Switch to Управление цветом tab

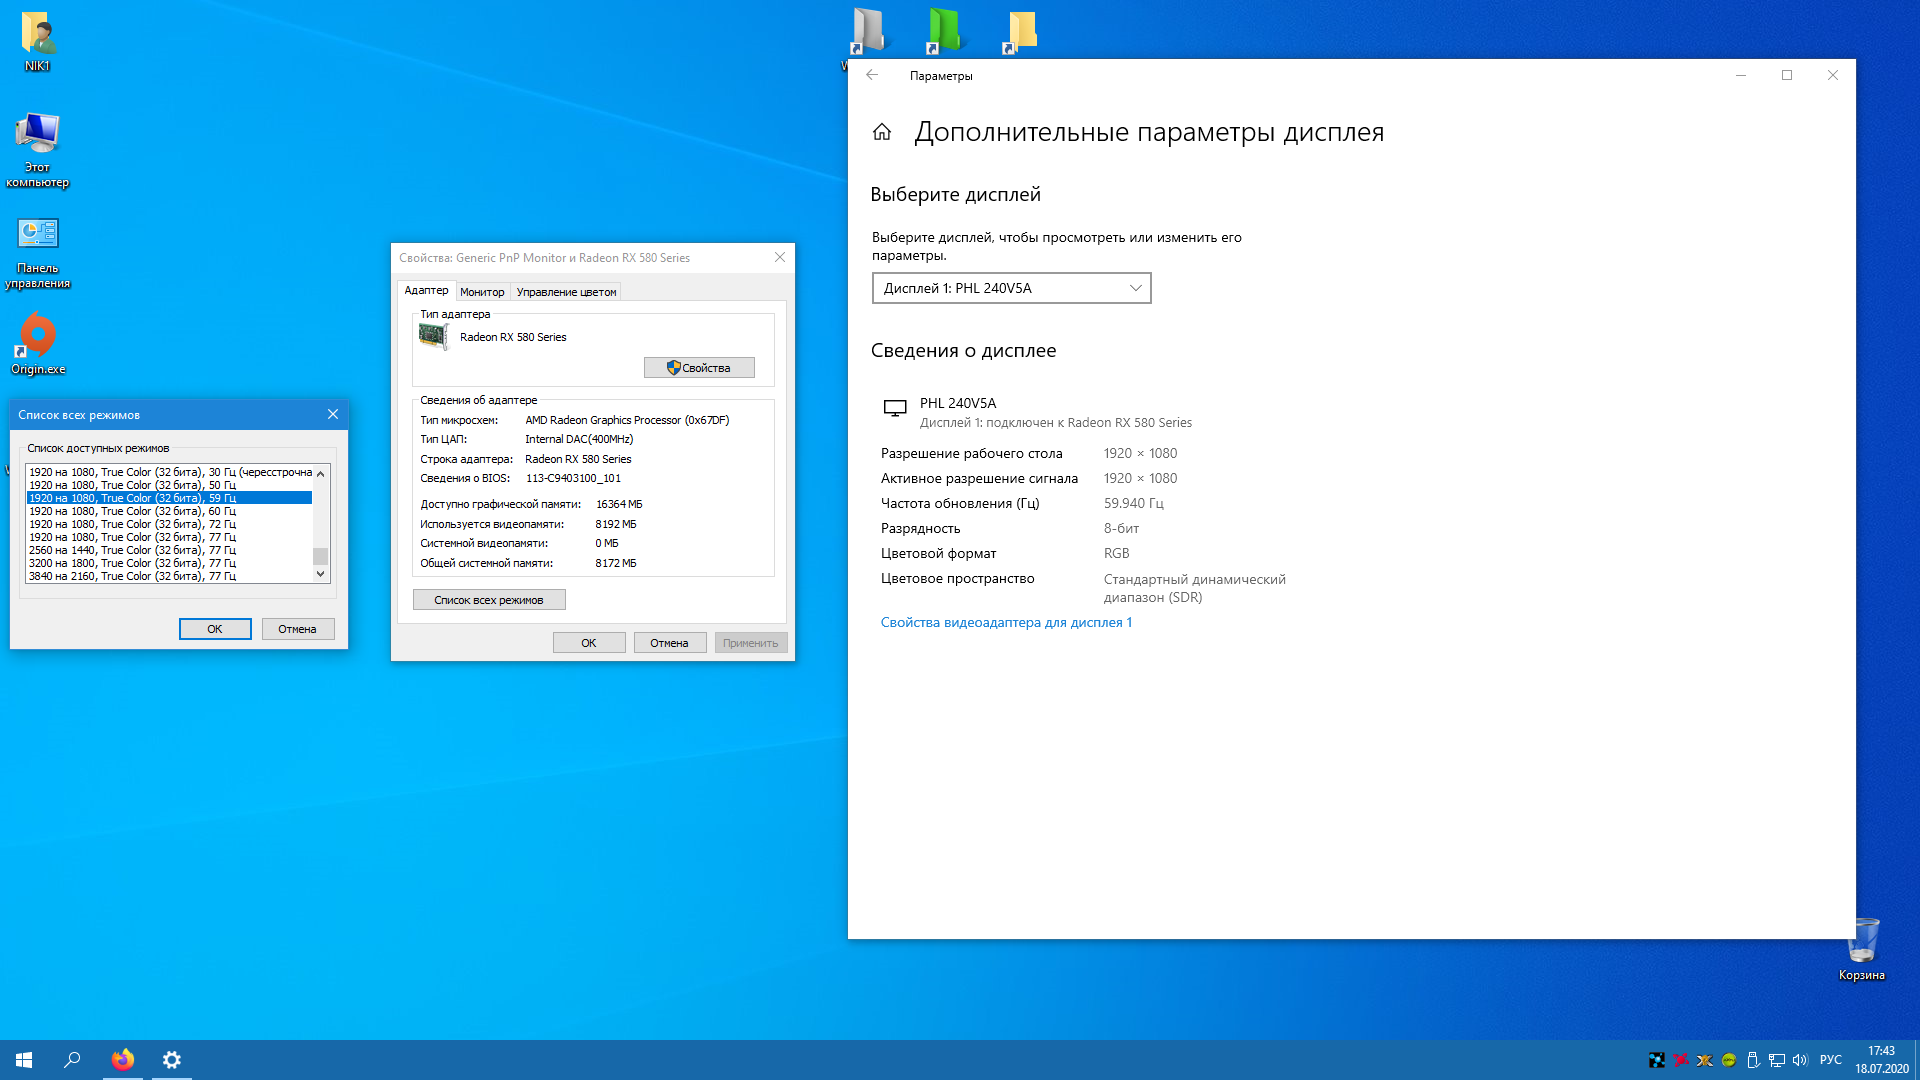(566, 292)
